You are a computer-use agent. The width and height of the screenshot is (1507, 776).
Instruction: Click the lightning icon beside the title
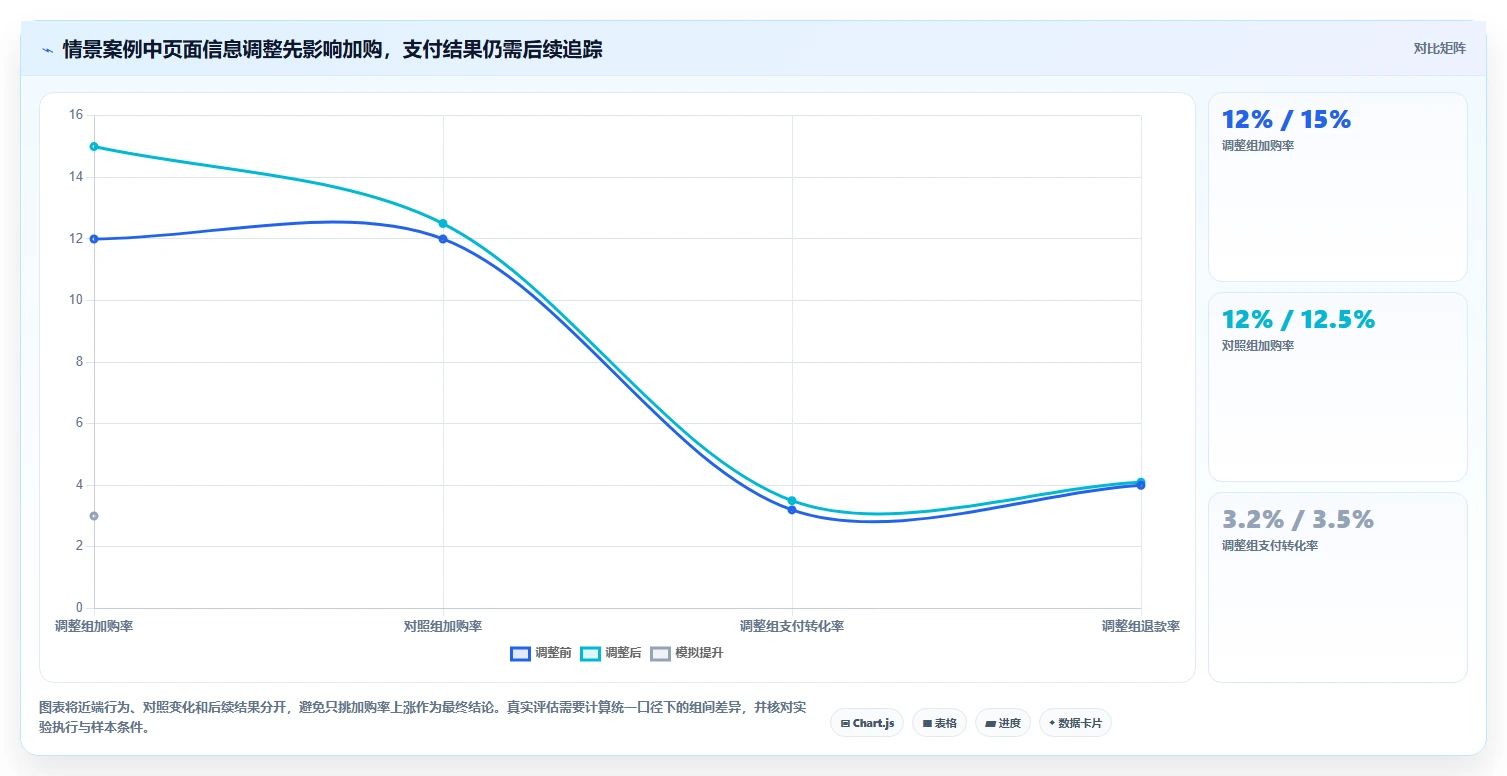[47, 50]
